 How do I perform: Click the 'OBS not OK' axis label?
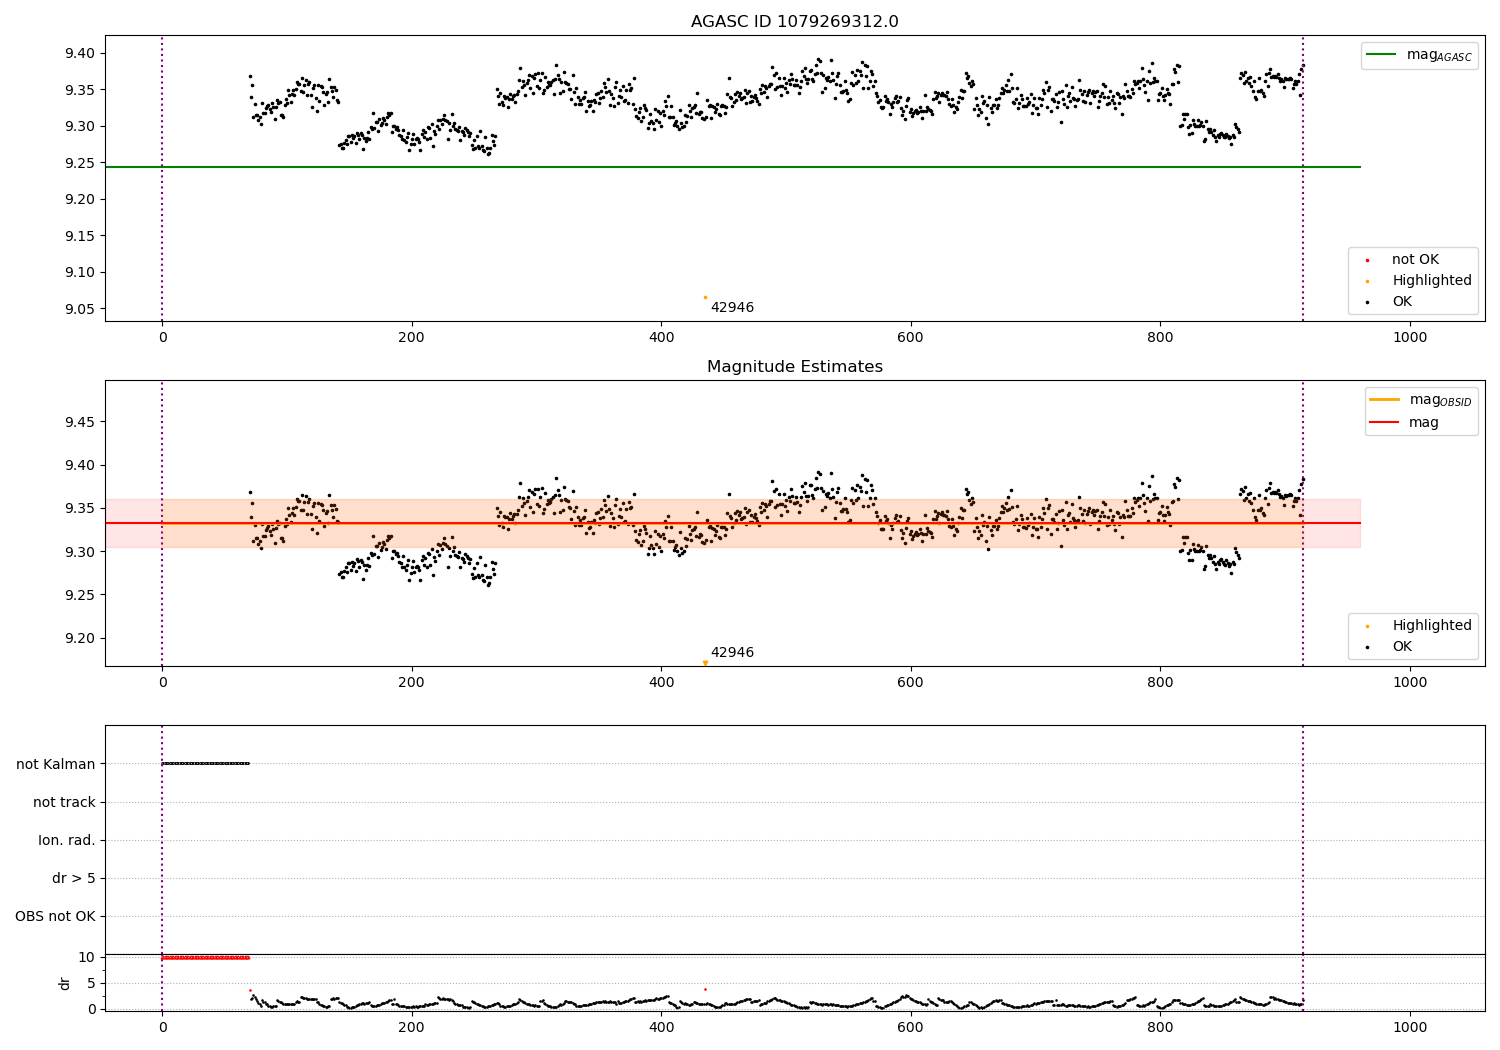pyautogui.click(x=56, y=916)
